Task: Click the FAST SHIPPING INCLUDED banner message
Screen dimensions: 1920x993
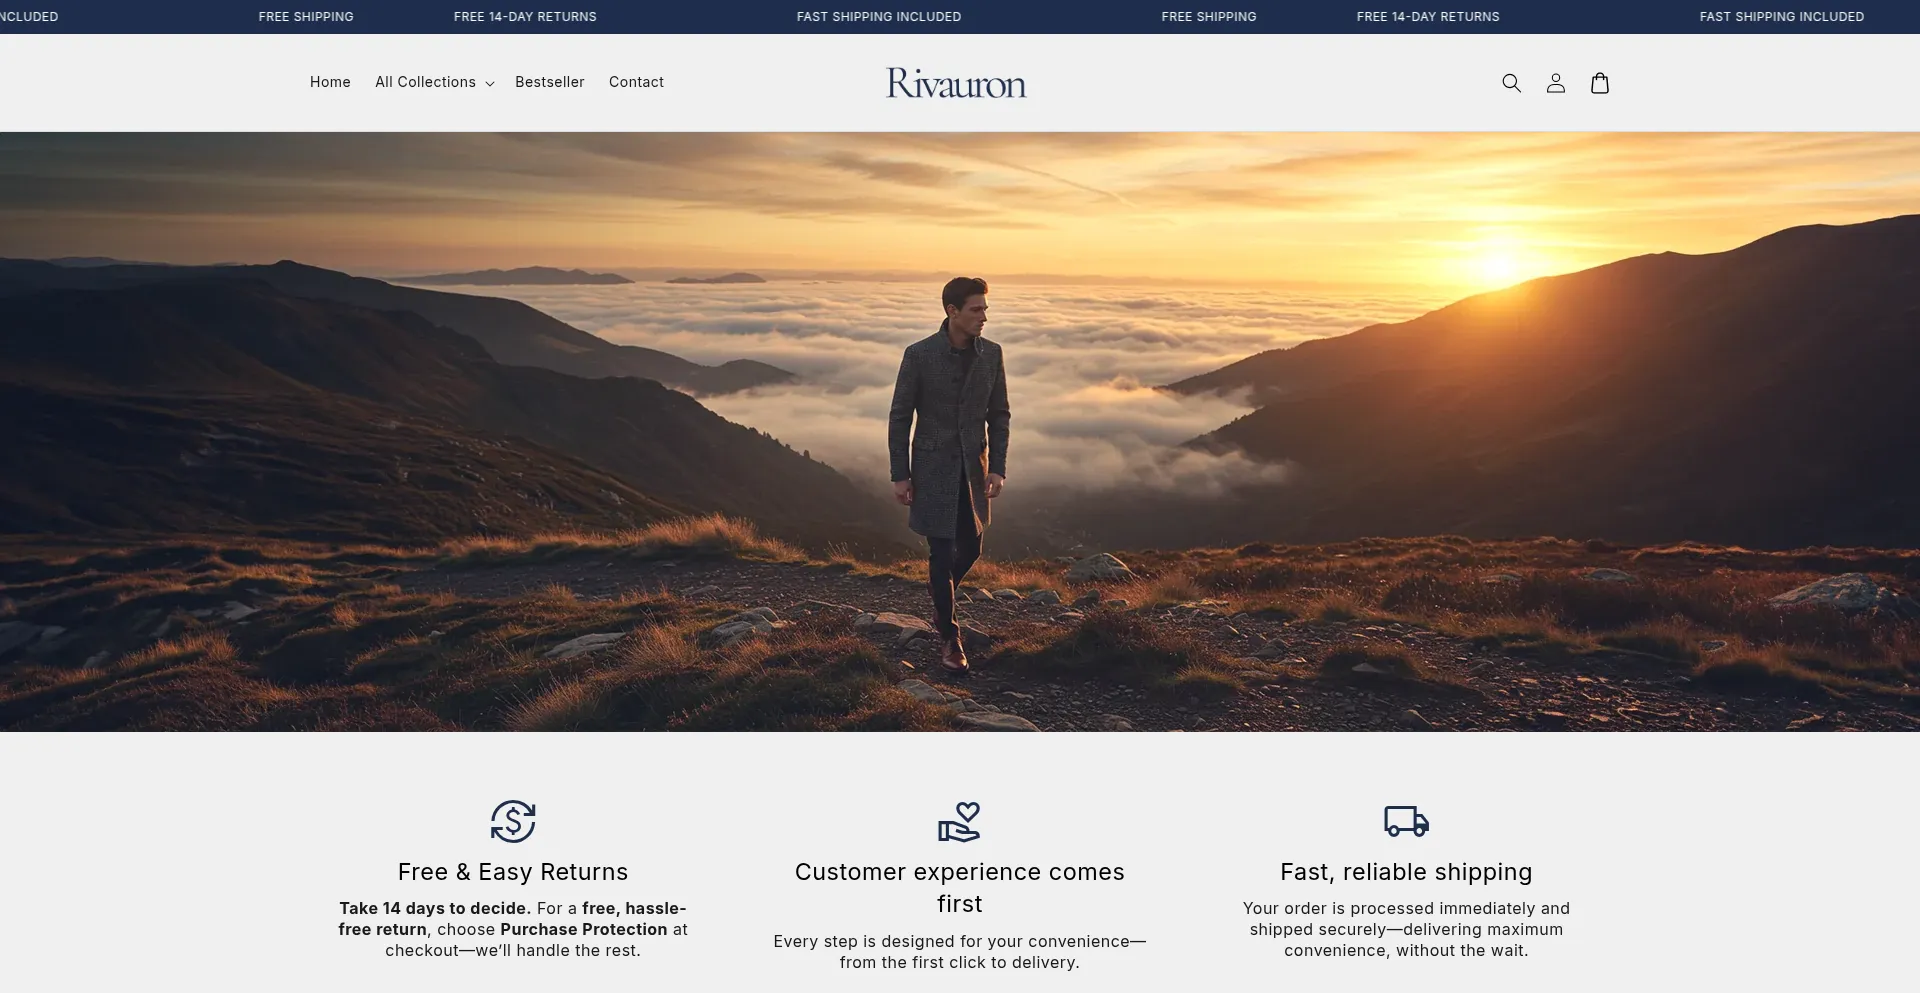Action: click(x=878, y=16)
